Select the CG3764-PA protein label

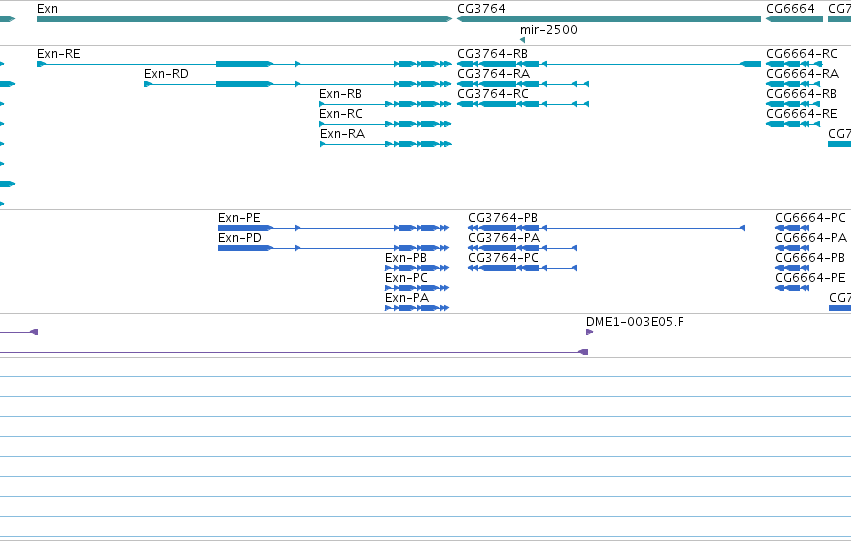[x=504, y=238]
